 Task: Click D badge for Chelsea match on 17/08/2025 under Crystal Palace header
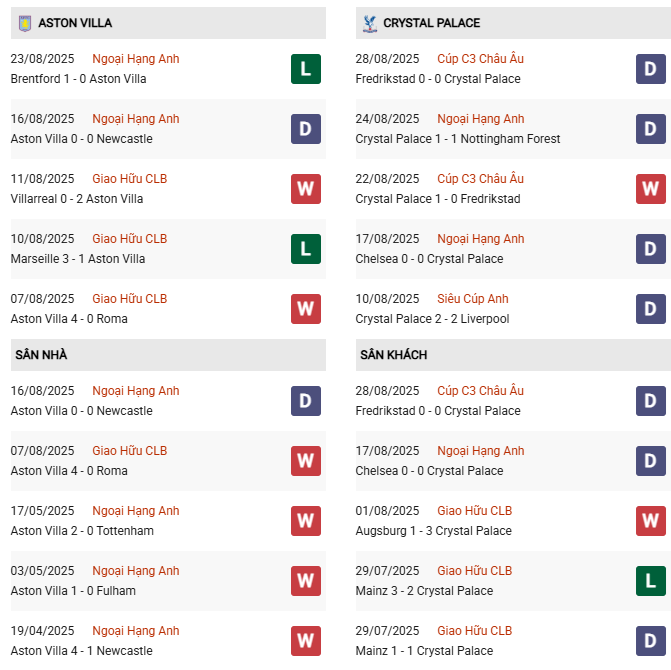coord(650,249)
